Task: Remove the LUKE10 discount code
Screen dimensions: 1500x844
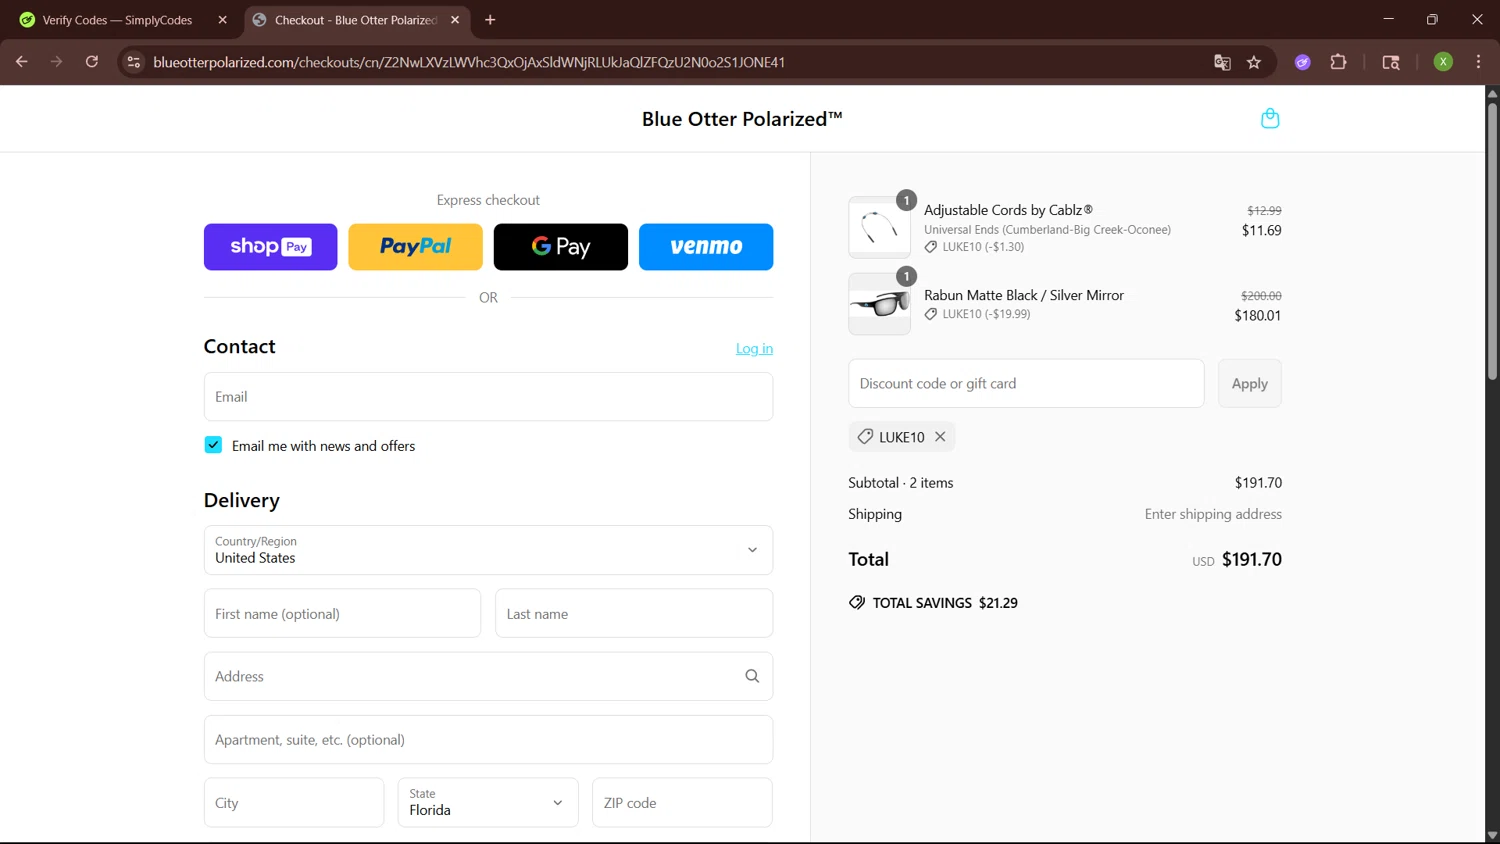Action: coord(940,437)
